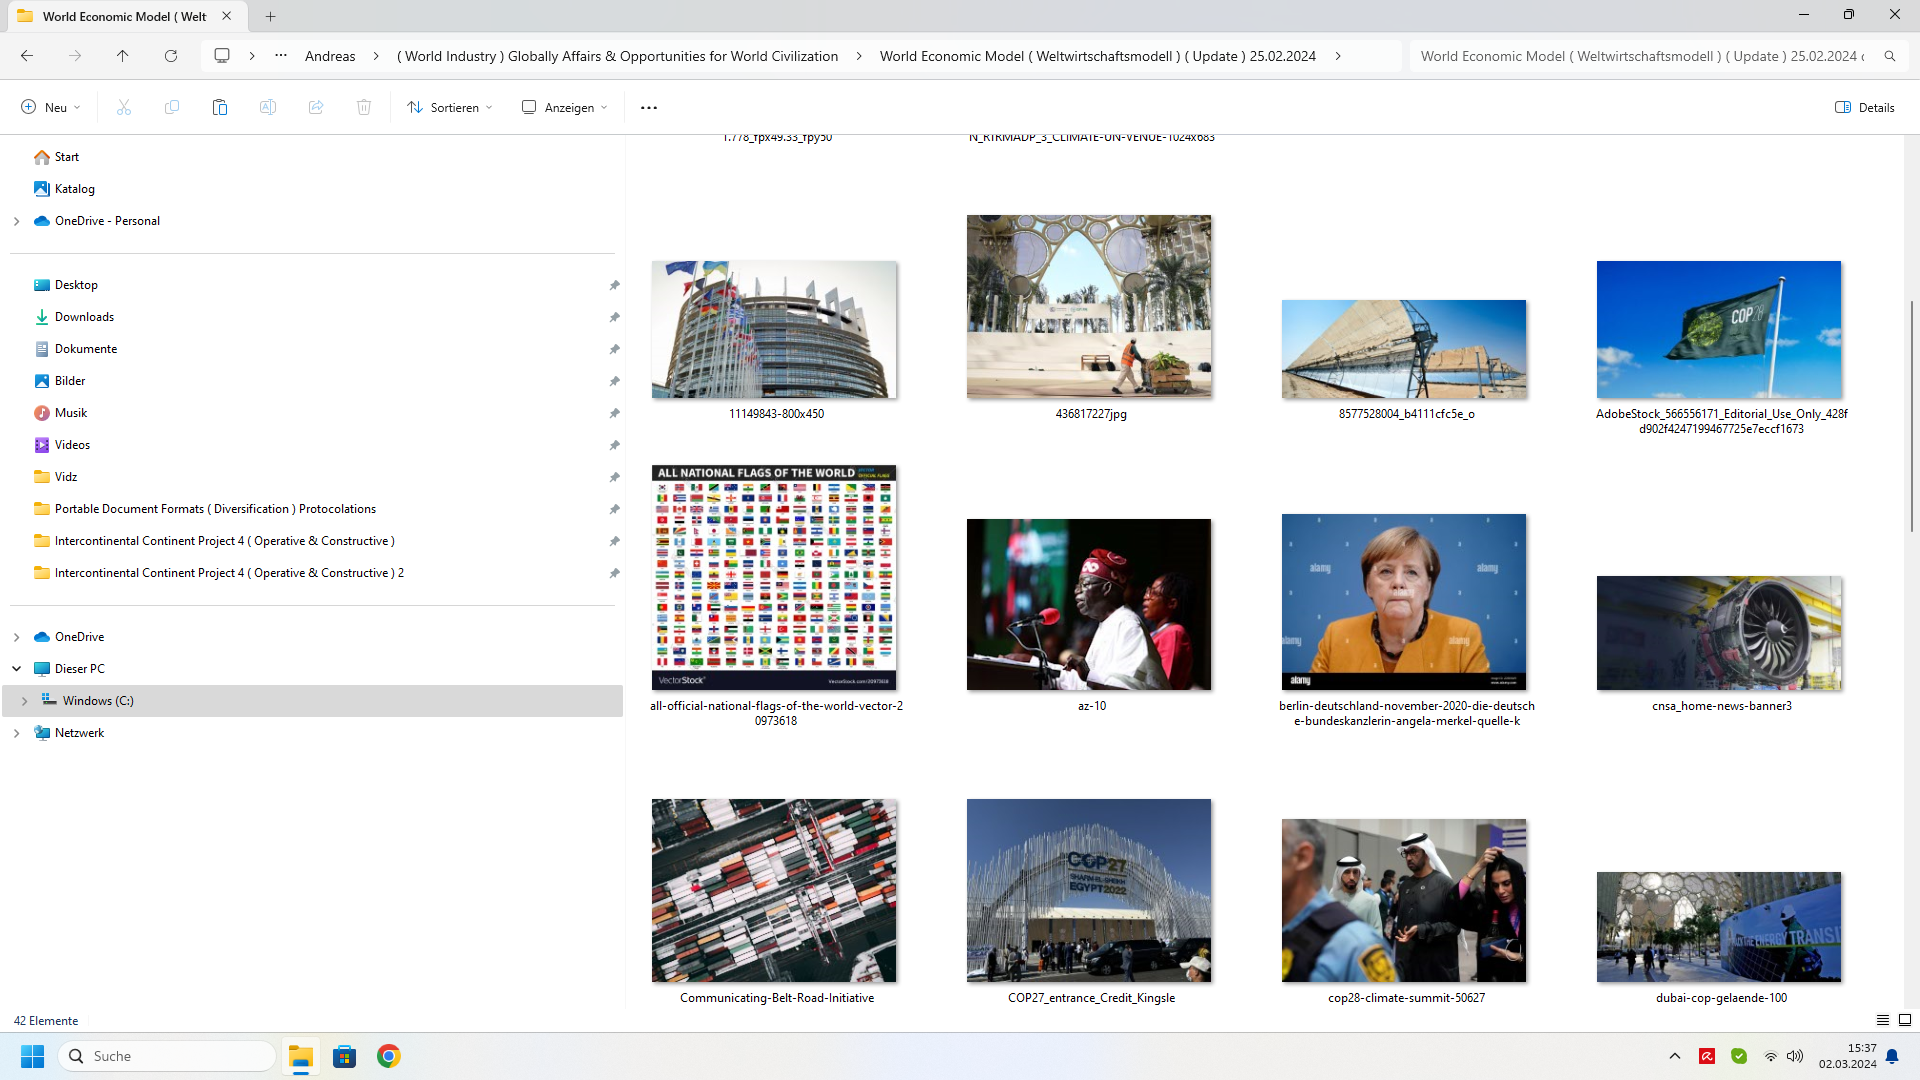Viewport: 1920px width, 1080px height.
Task: Expand the Windows (C:) drive node
Action: tap(24, 701)
